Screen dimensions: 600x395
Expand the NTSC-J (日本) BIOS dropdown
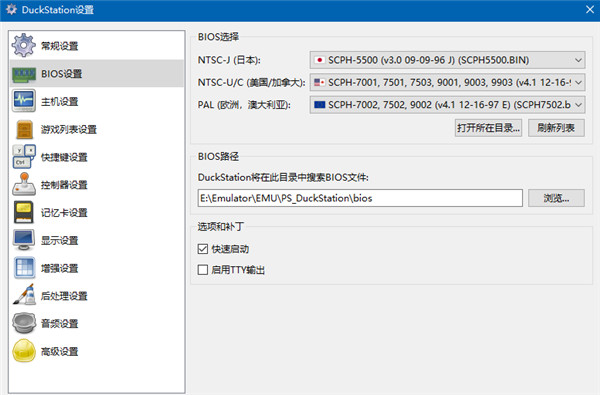[447, 60]
